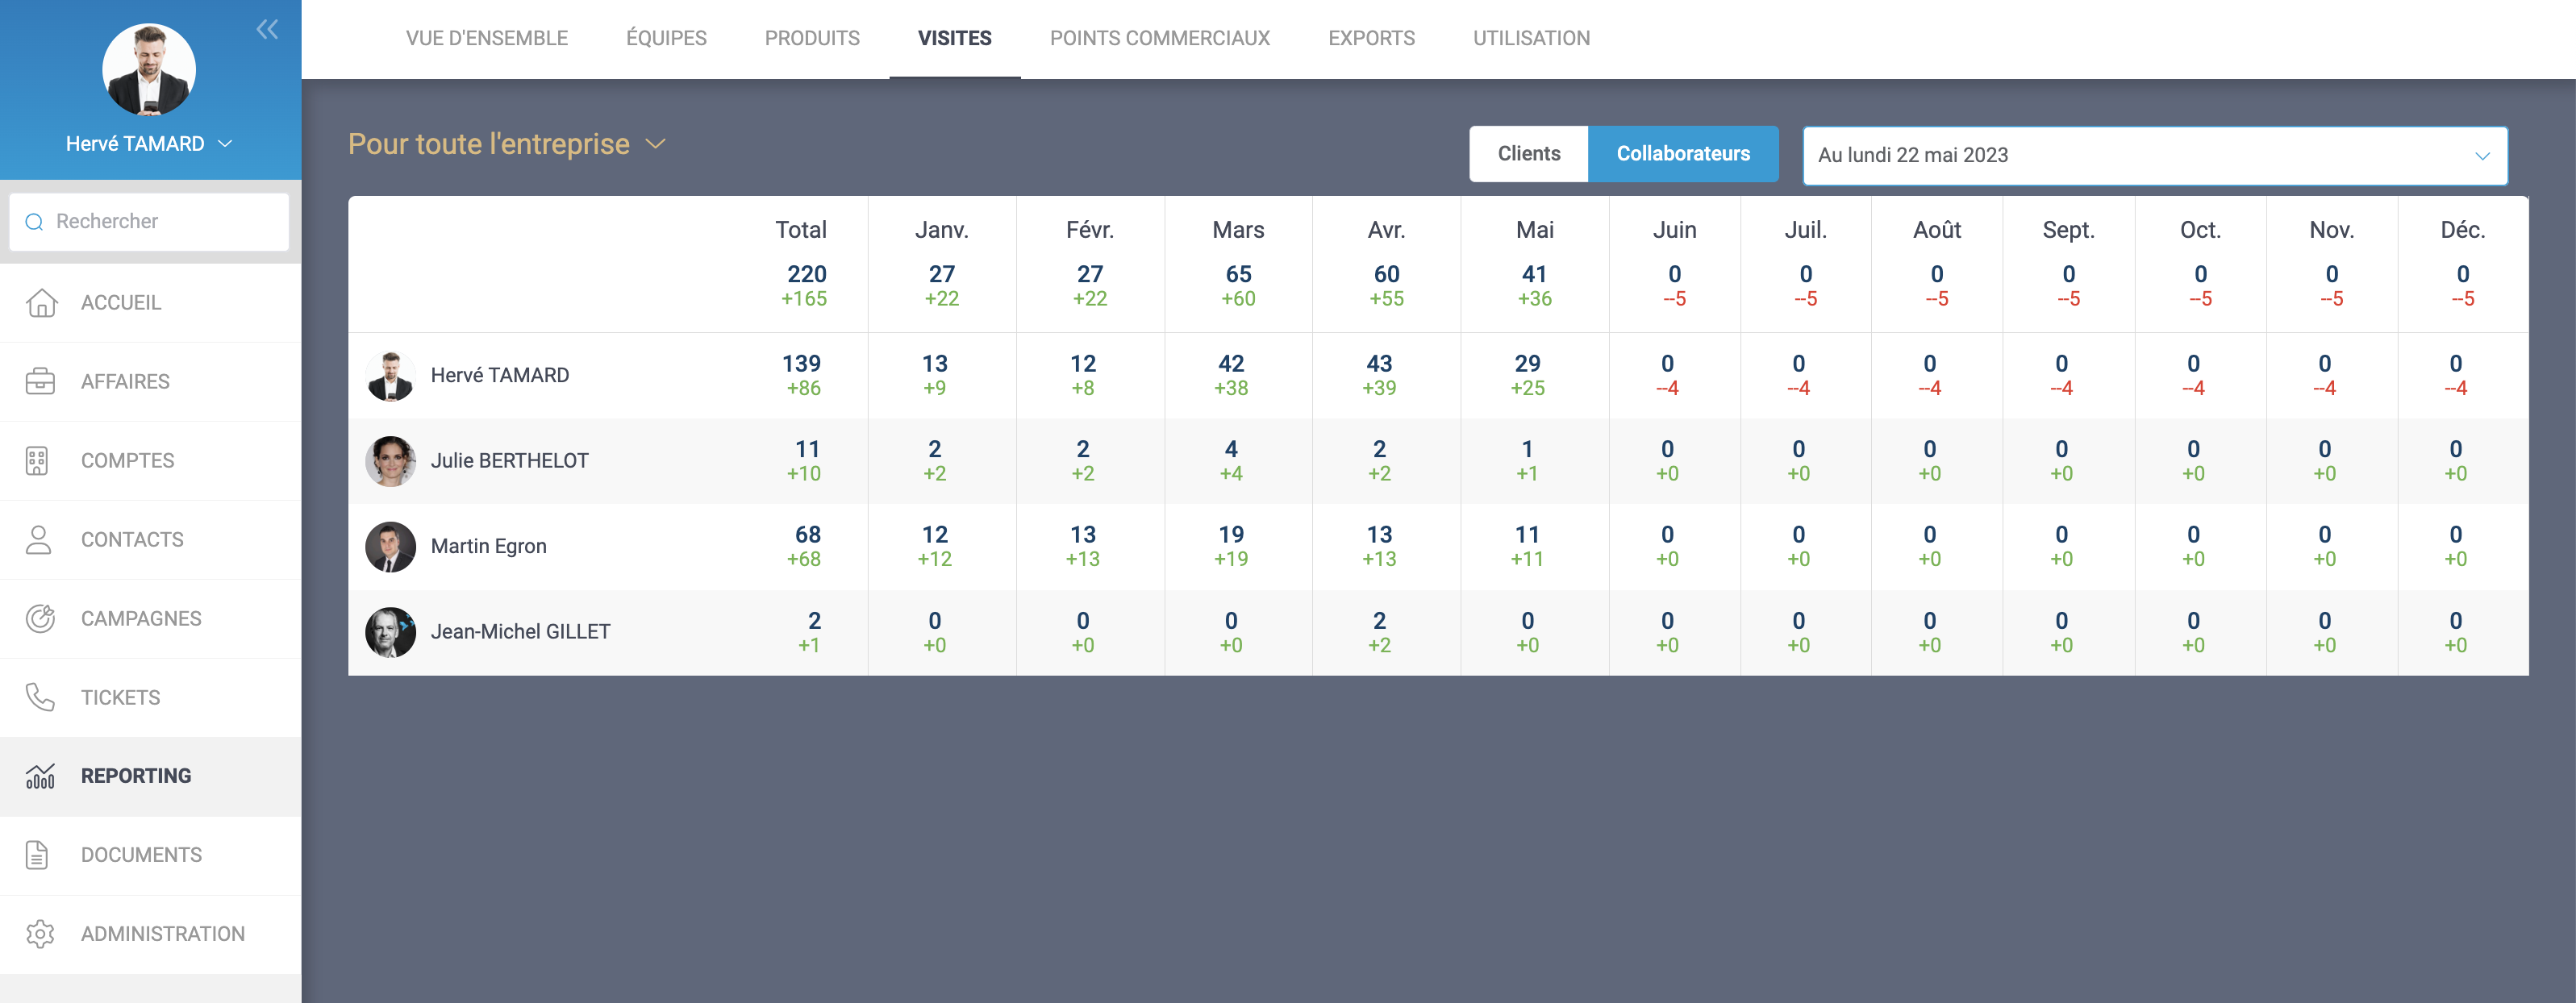This screenshot has height=1003, width=2576.
Task: Collapse the sidebar with double-chevron icon
Action: click(x=267, y=29)
